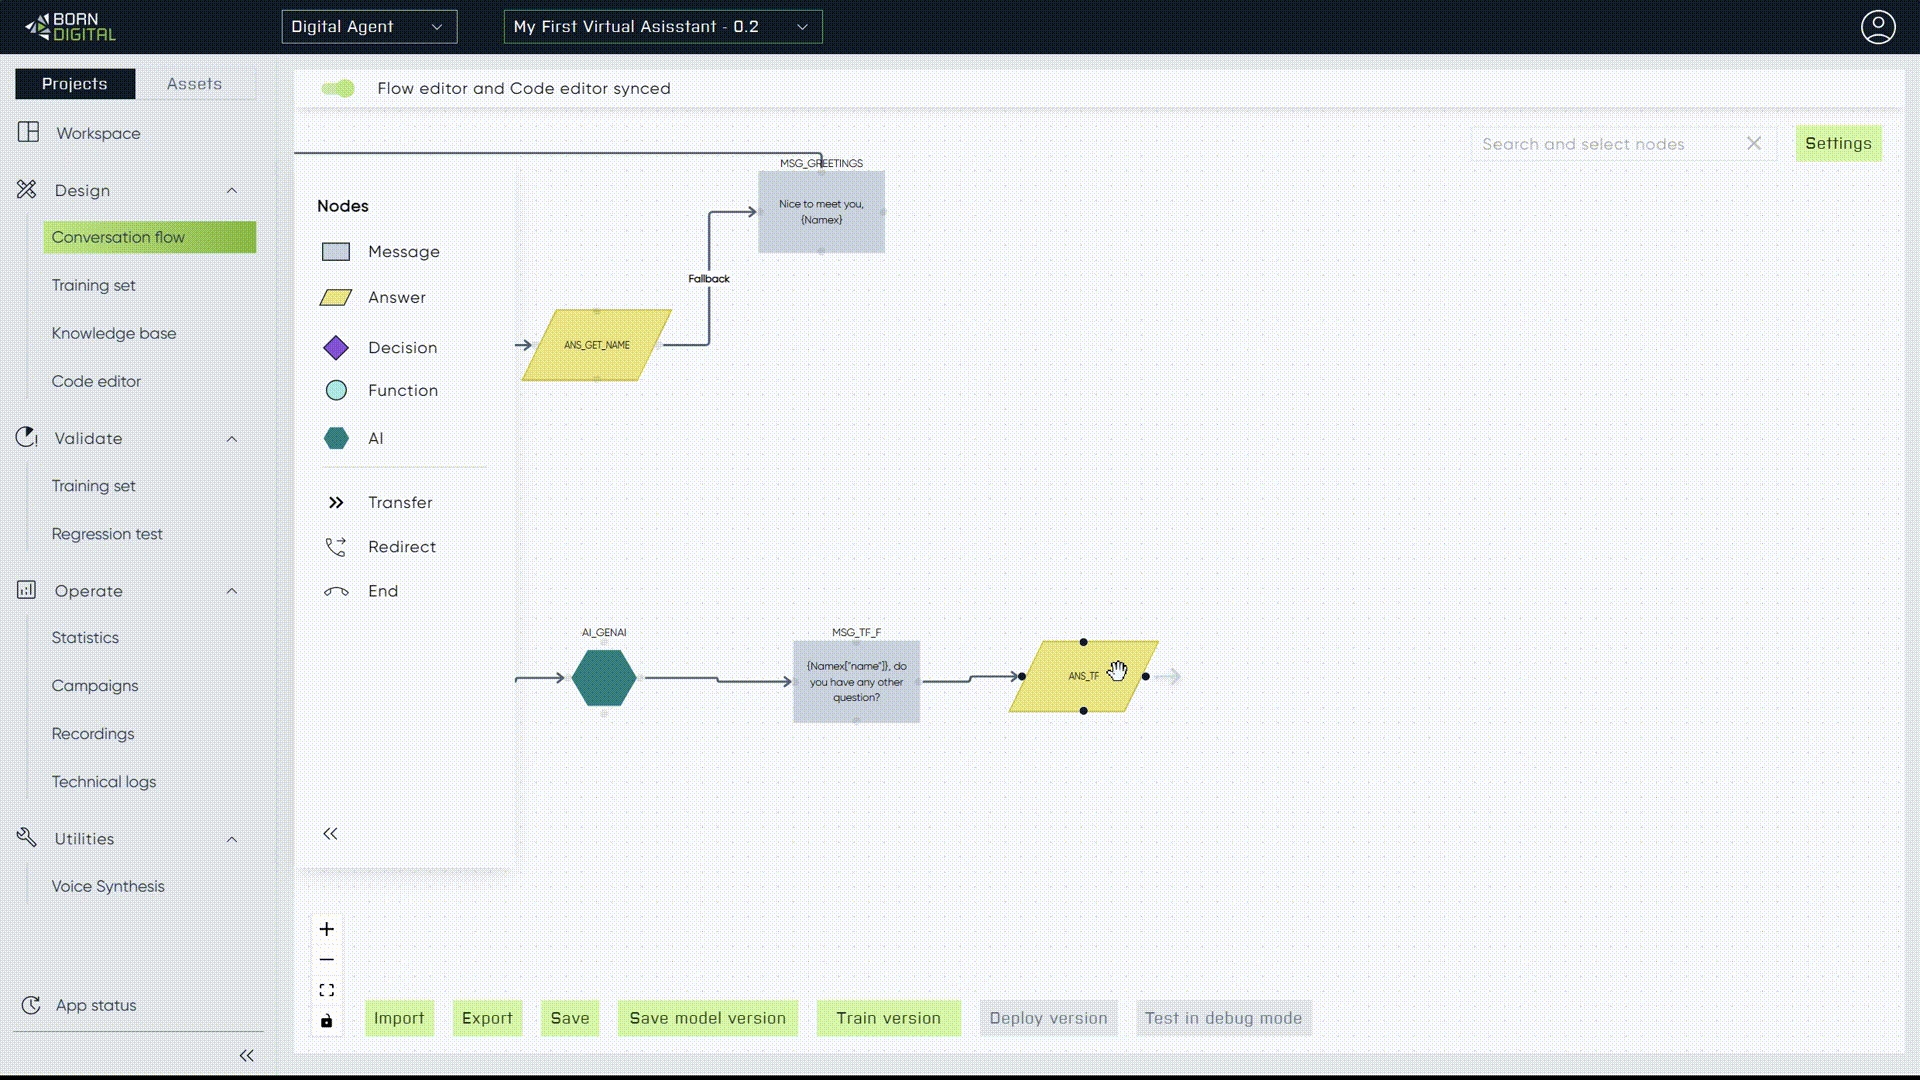Toggle Flow editor and Code editor sync
Image resolution: width=1920 pixels, height=1080 pixels.
[338, 89]
